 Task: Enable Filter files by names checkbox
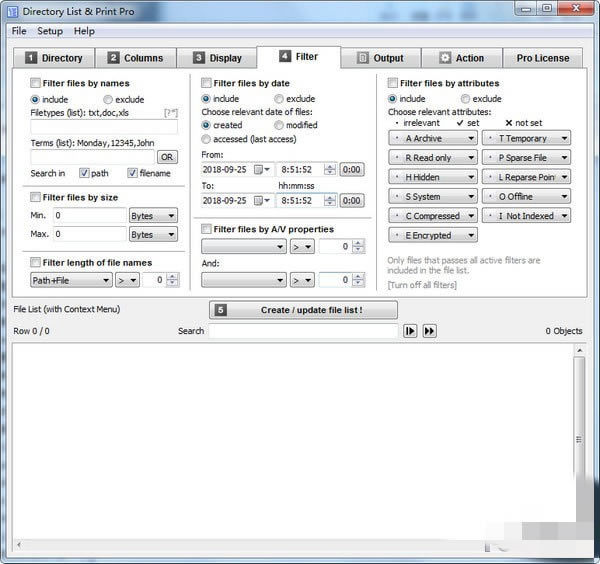tap(35, 83)
